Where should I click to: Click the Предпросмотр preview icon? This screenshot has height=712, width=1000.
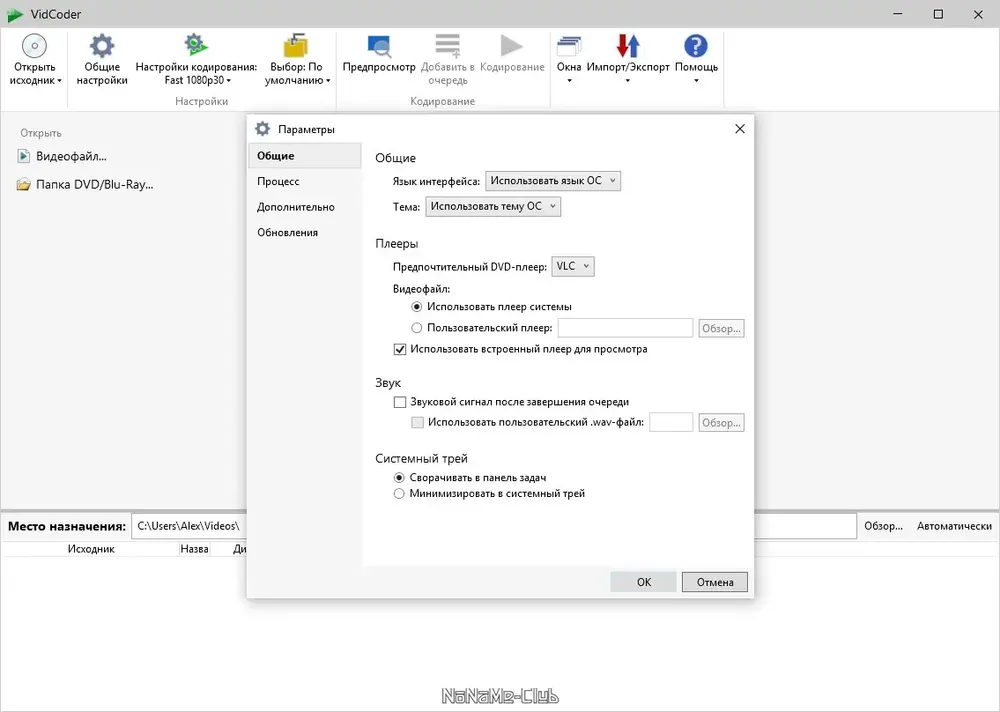(379, 46)
